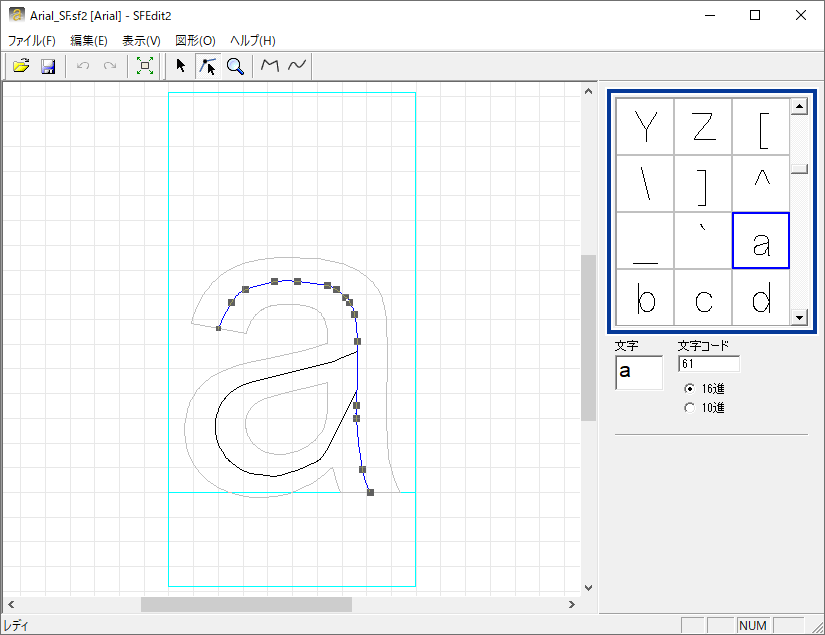Click canvas horizontal scroll right arrow

[x=572, y=604]
